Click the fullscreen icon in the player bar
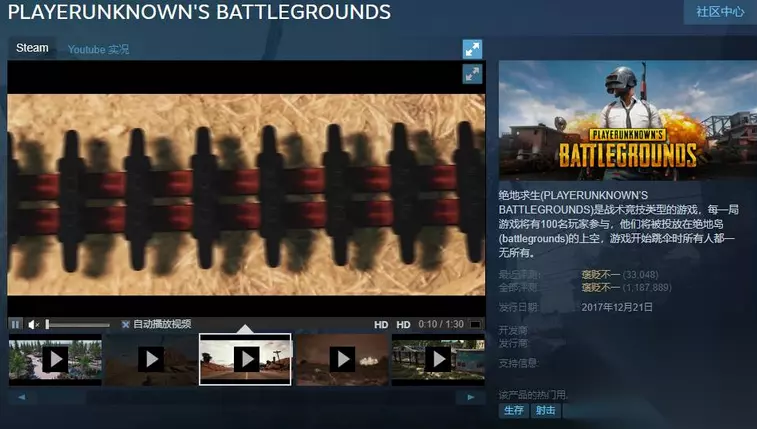757x429 pixels. click(476, 325)
